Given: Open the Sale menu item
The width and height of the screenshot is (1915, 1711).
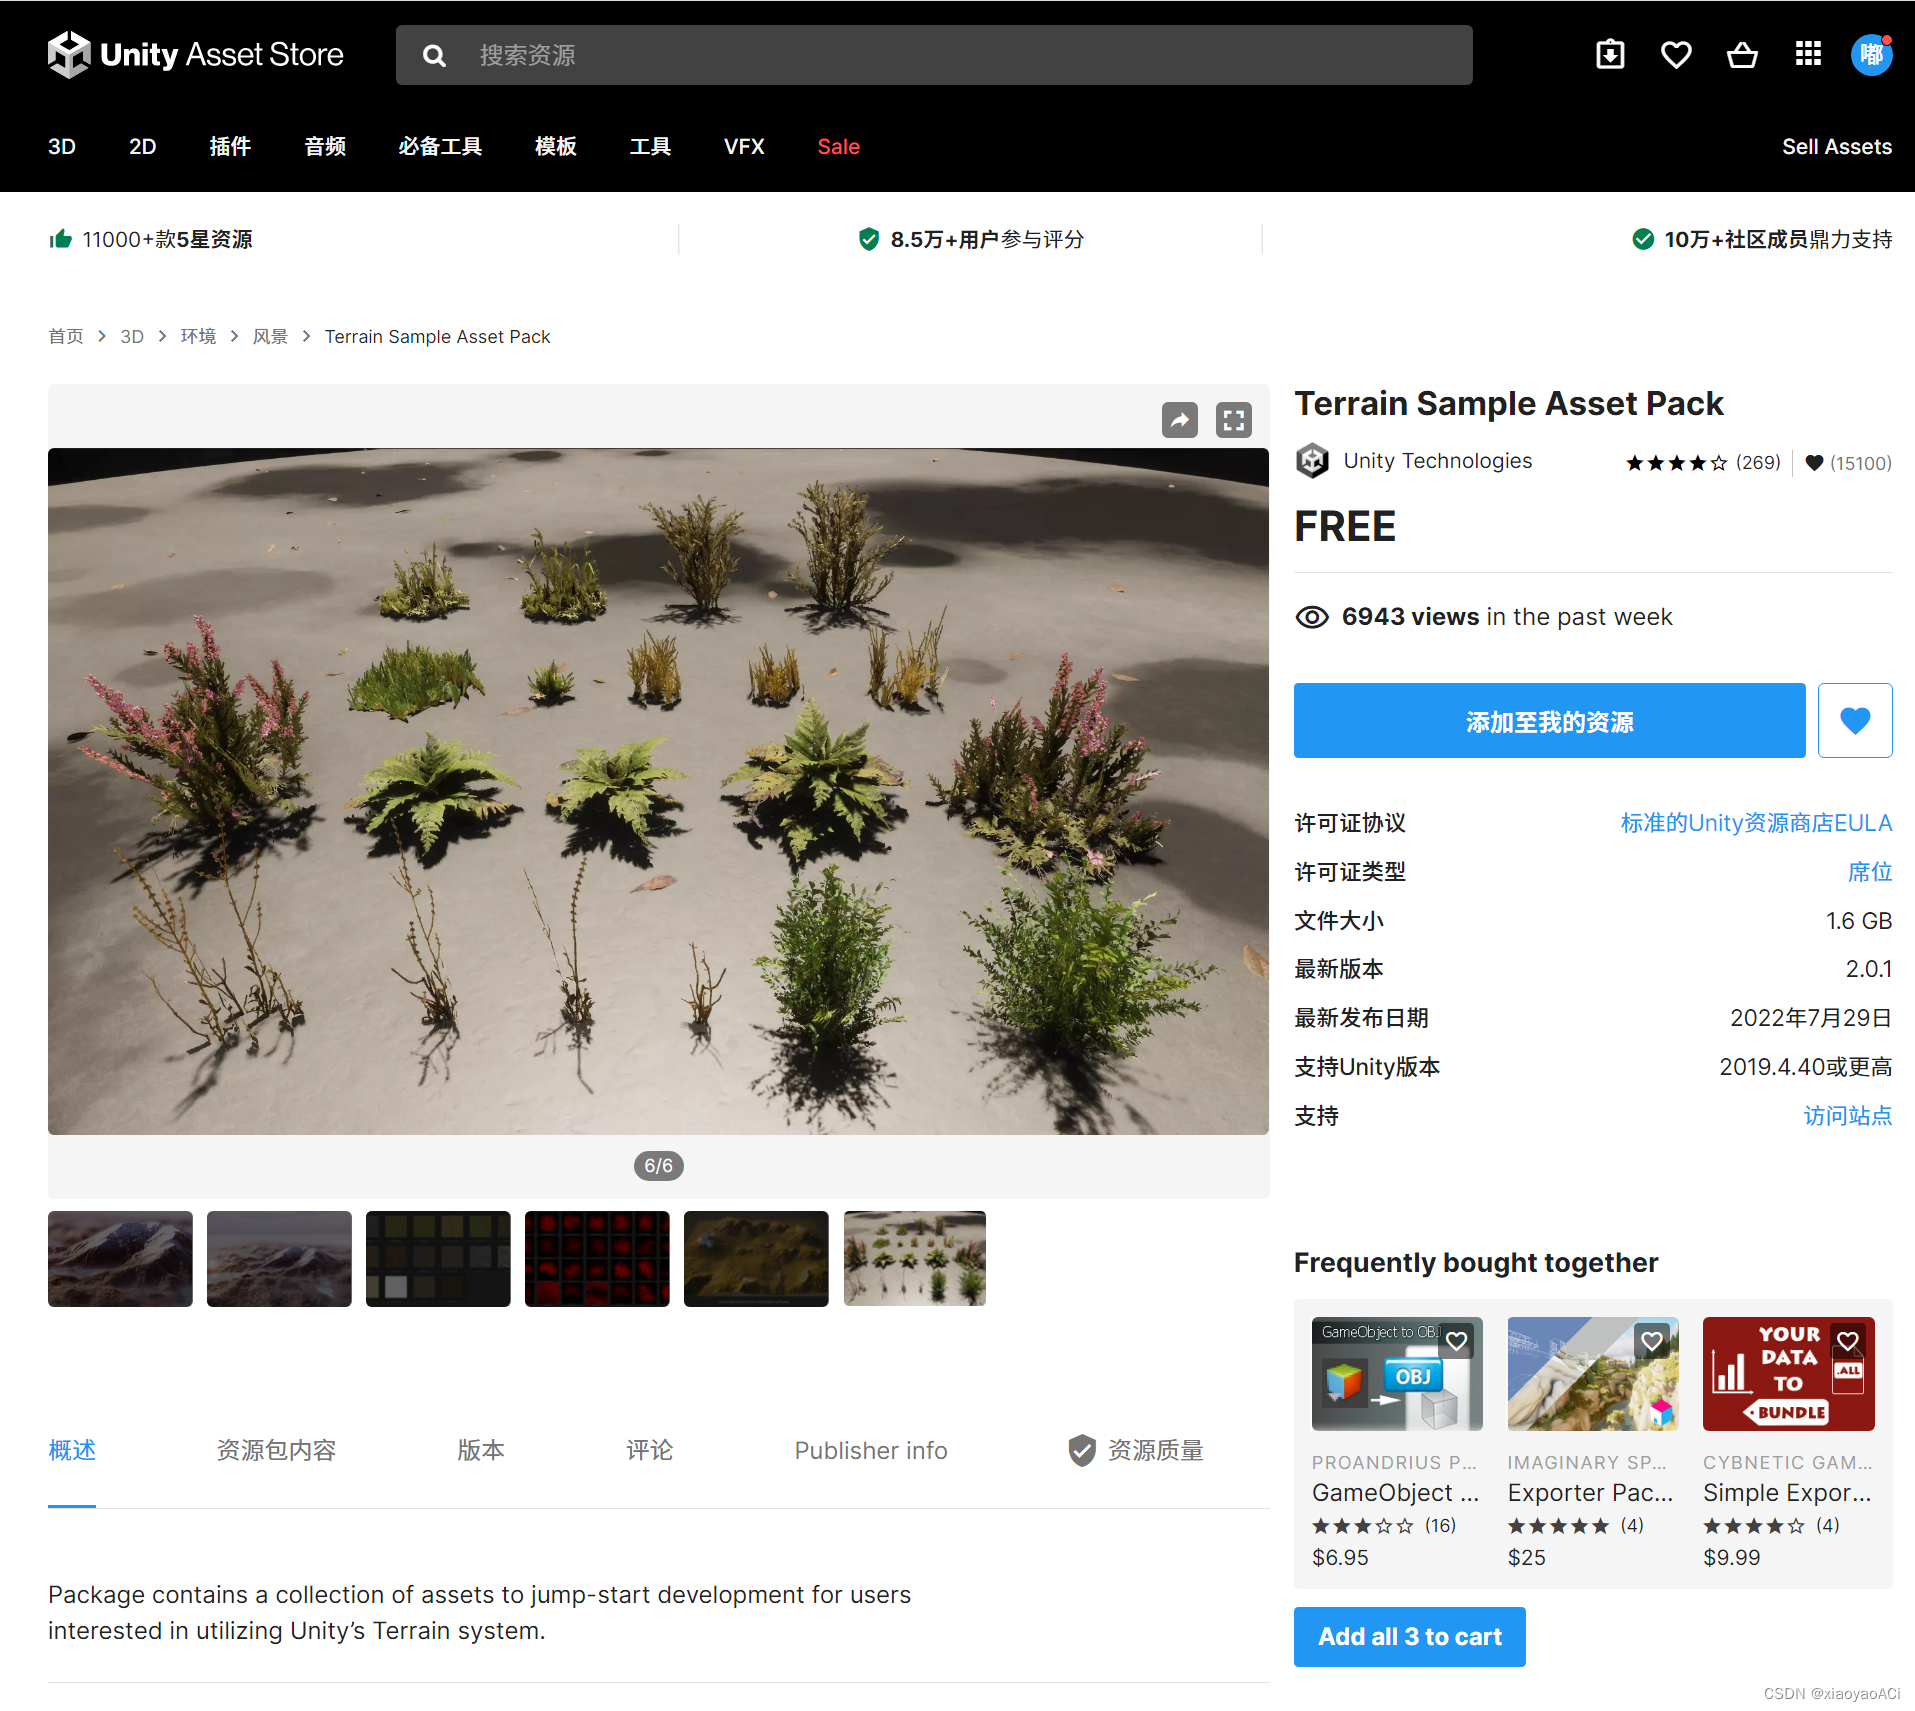Looking at the screenshot, I should click(x=839, y=147).
